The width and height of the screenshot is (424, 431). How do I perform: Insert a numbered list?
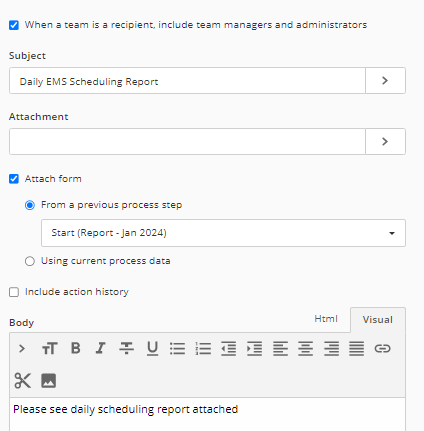(203, 348)
